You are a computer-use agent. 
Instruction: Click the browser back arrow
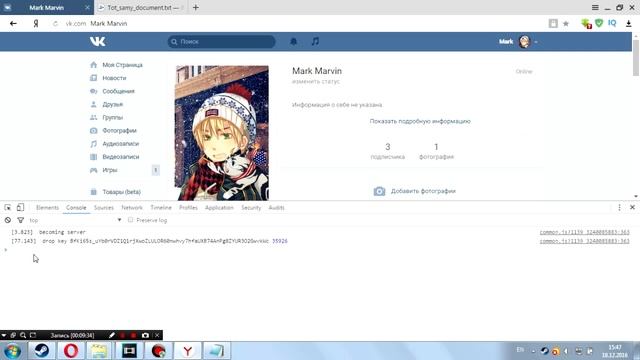coord(13,24)
